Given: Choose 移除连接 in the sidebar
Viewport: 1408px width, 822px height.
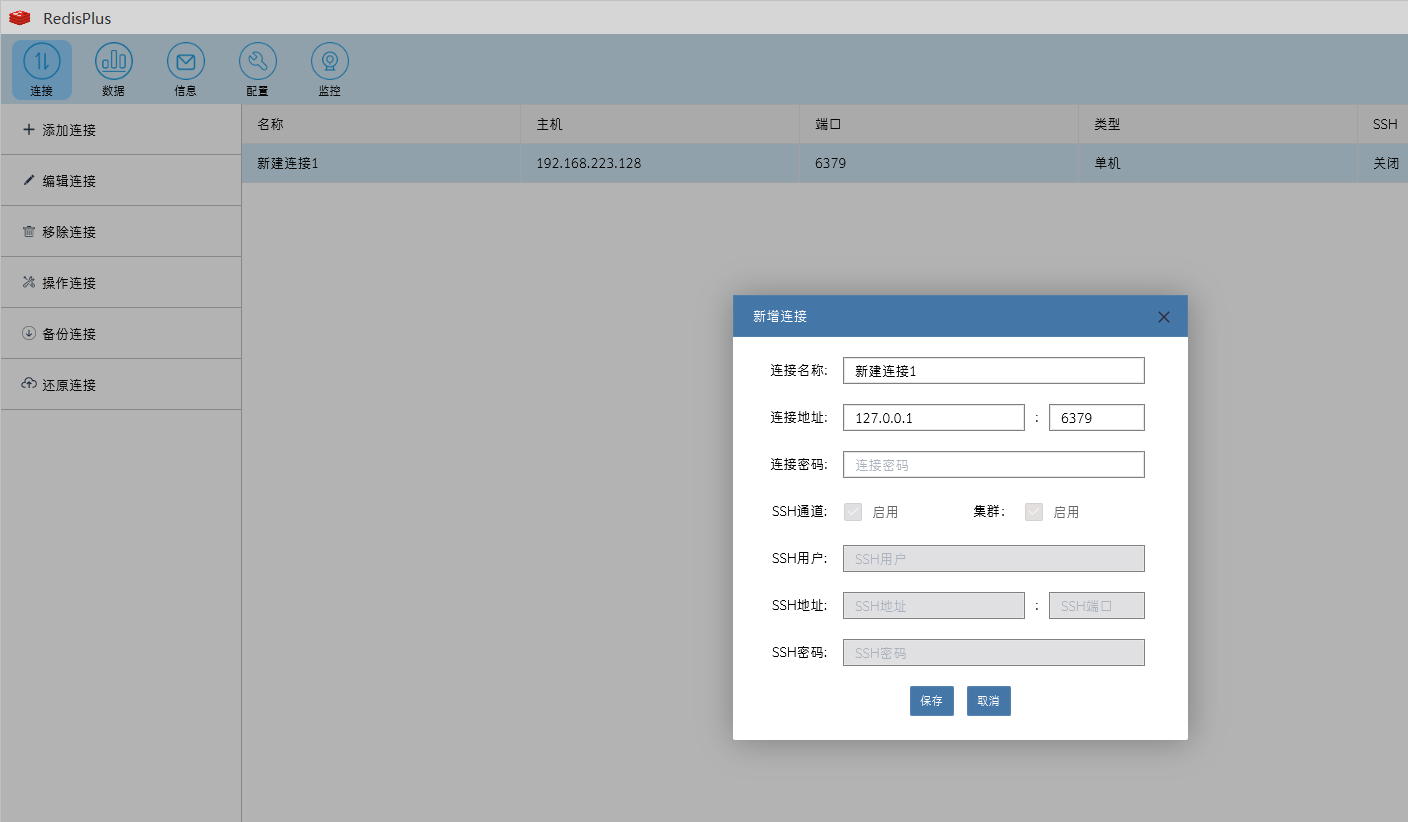Looking at the screenshot, I should [121, 232].
